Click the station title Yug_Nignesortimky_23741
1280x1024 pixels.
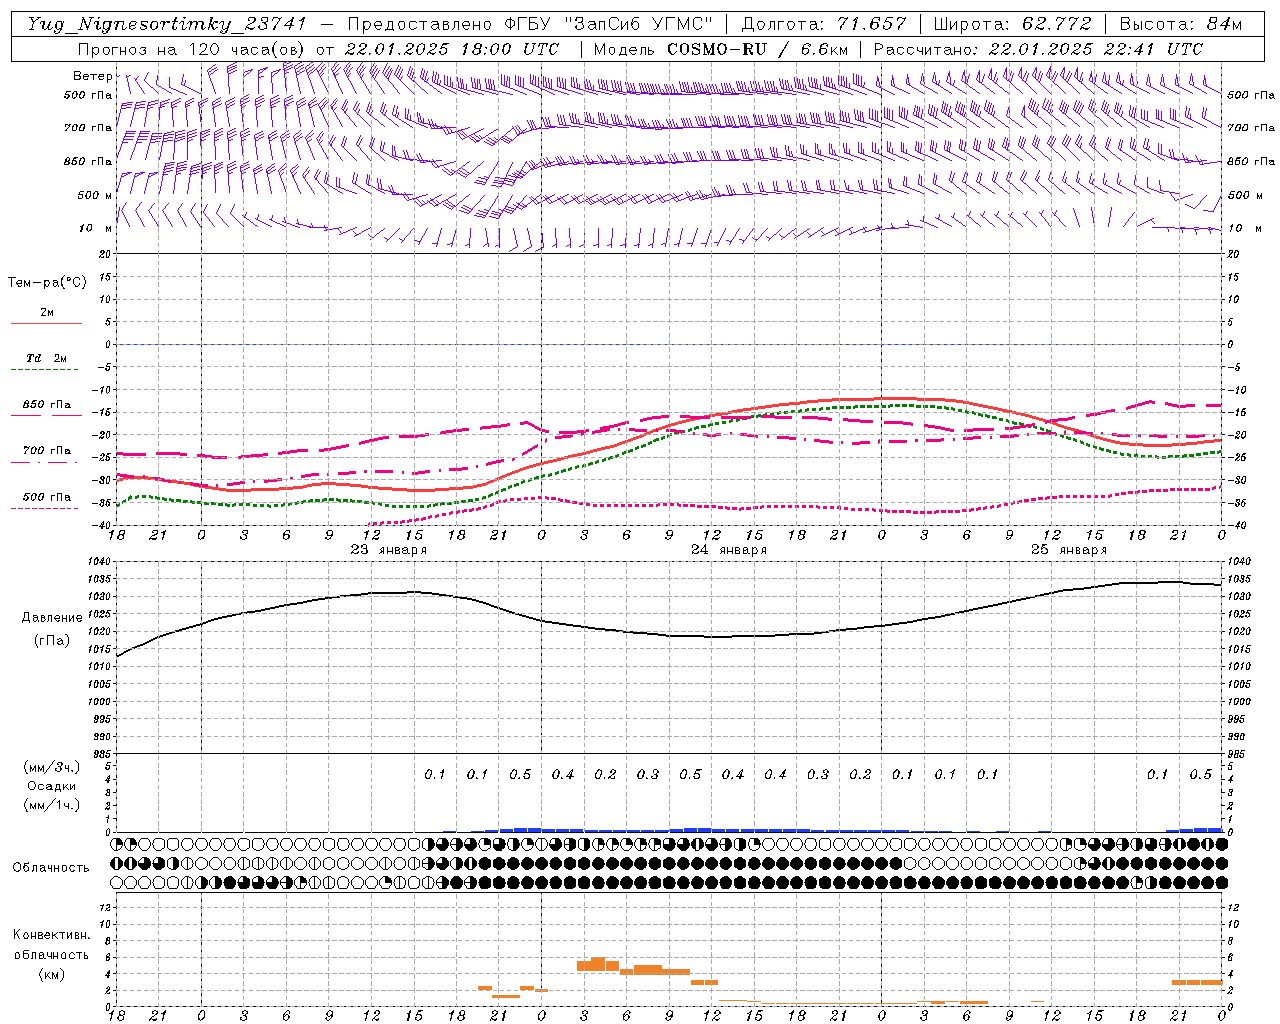coord(167,24)
